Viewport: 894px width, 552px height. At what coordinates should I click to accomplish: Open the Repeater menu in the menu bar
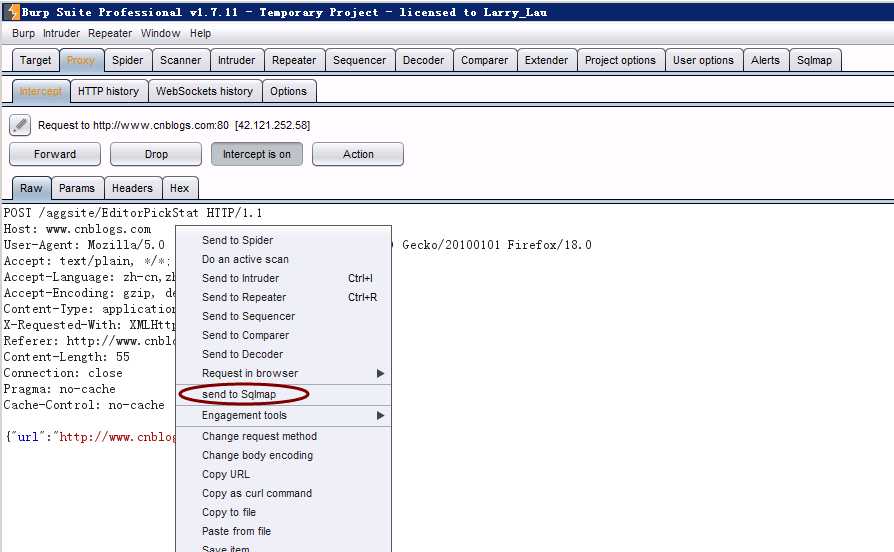tap(110, 34)
